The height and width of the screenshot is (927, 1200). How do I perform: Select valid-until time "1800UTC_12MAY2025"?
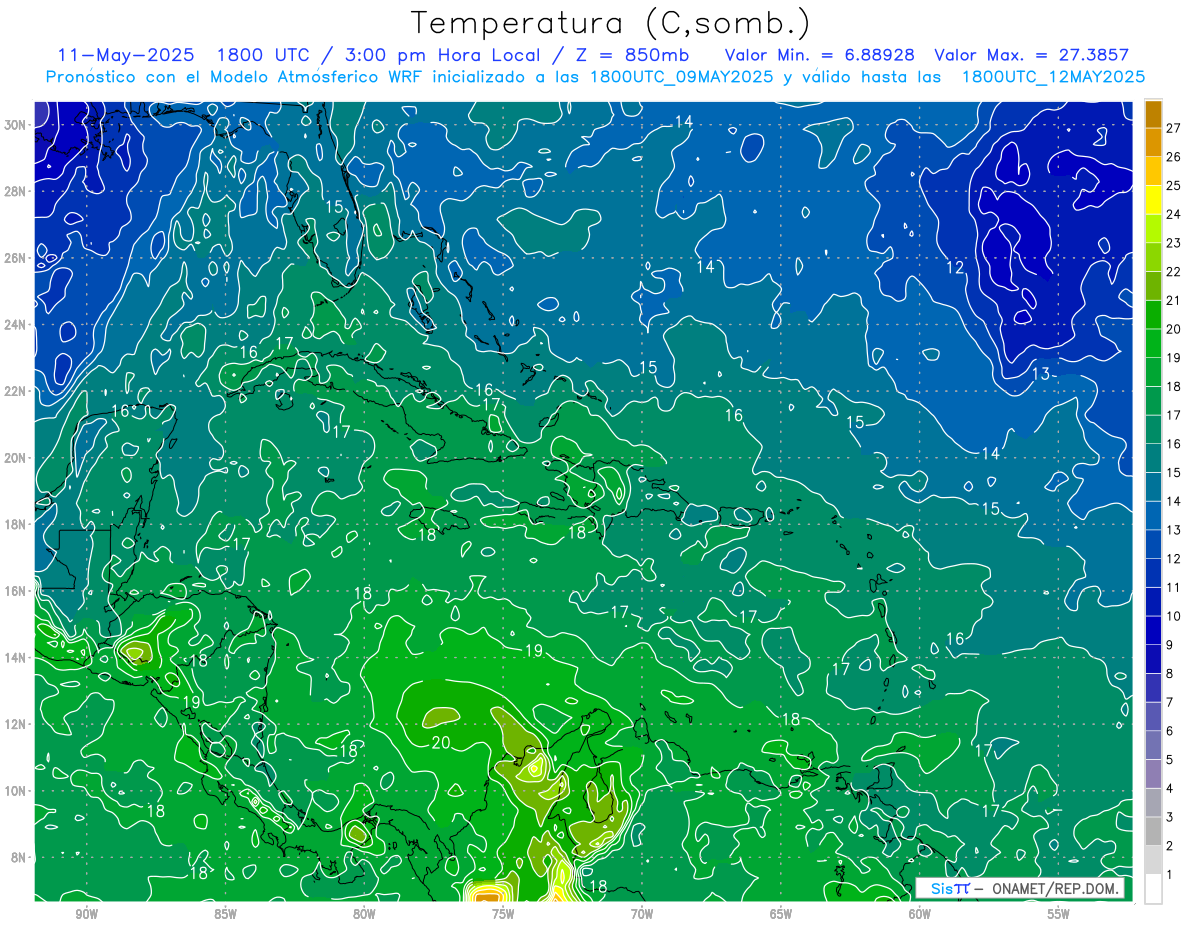pos(1053,77)
